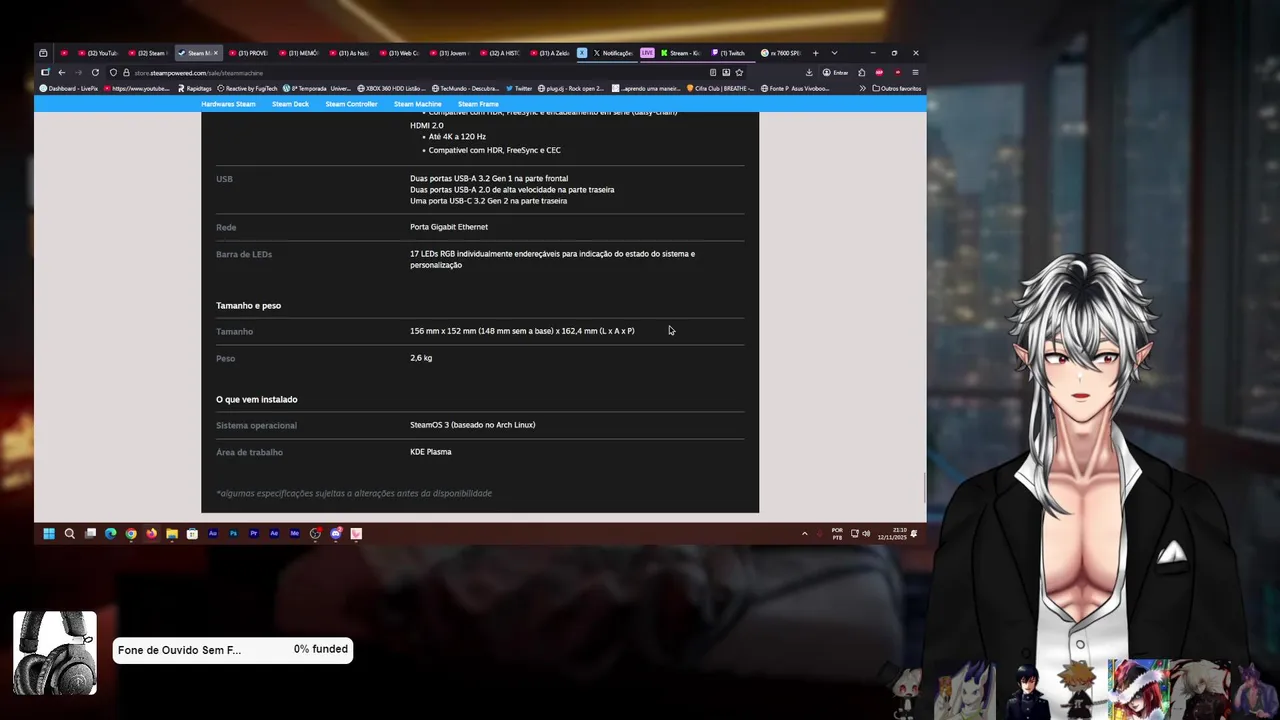Open the youtube.com bookmark

[136, 88]
